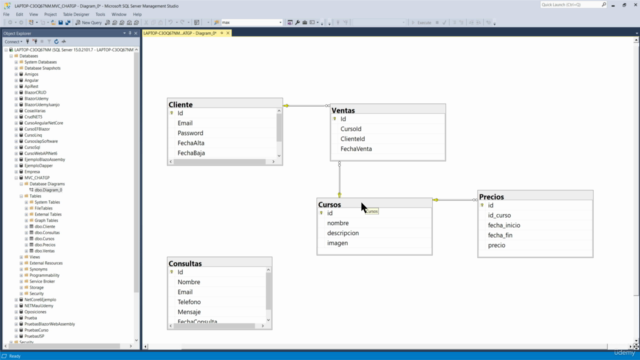Screen dimensions: 640x360
Task: Click the Cliente table title bar
Action: [x=225, y=104]
